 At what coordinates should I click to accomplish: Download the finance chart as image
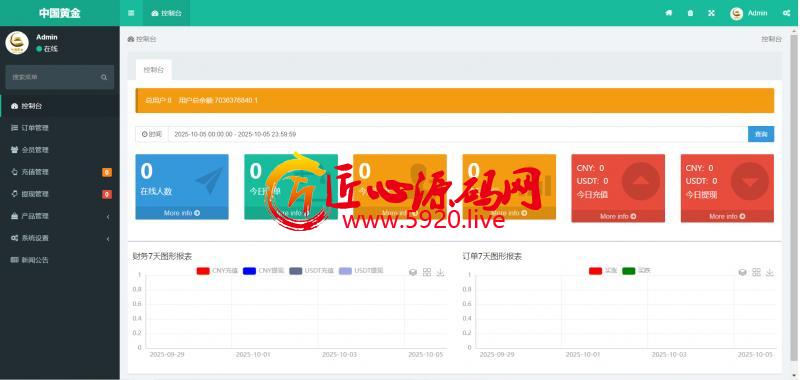(440, 272)
